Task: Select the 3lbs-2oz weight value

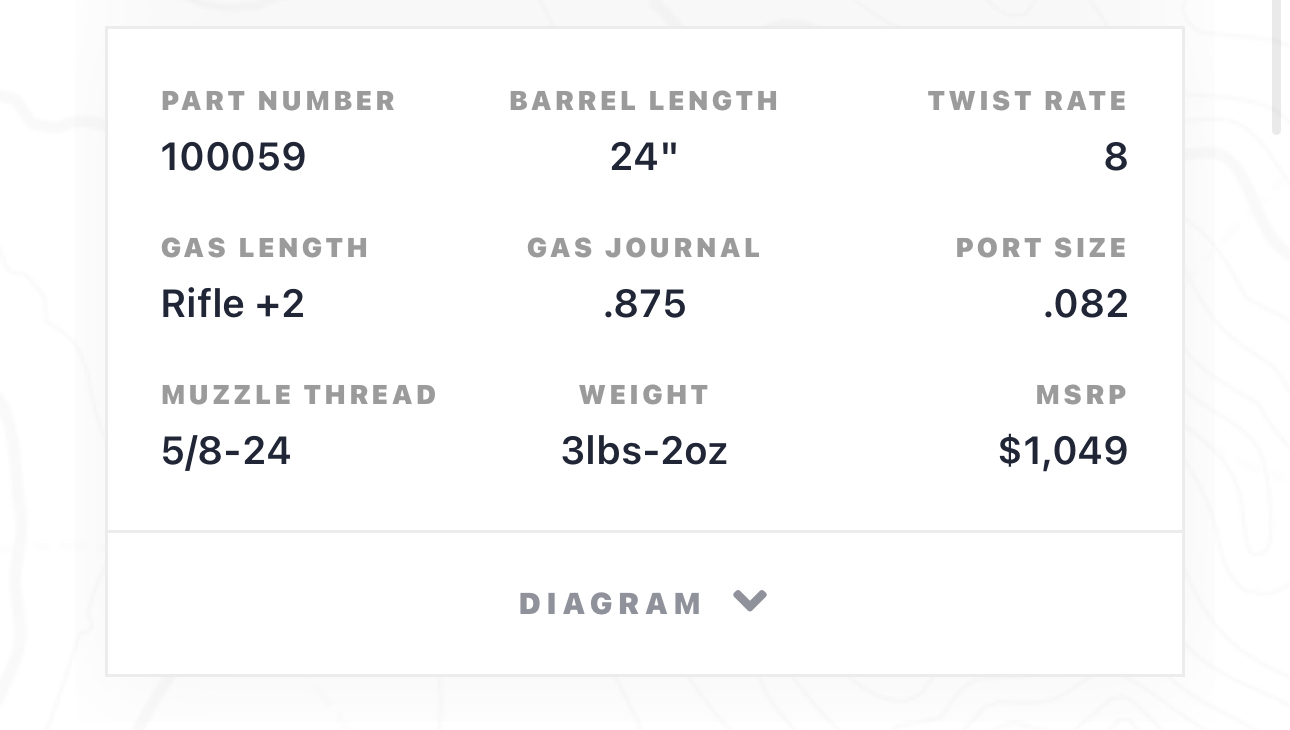Action: 644,451
